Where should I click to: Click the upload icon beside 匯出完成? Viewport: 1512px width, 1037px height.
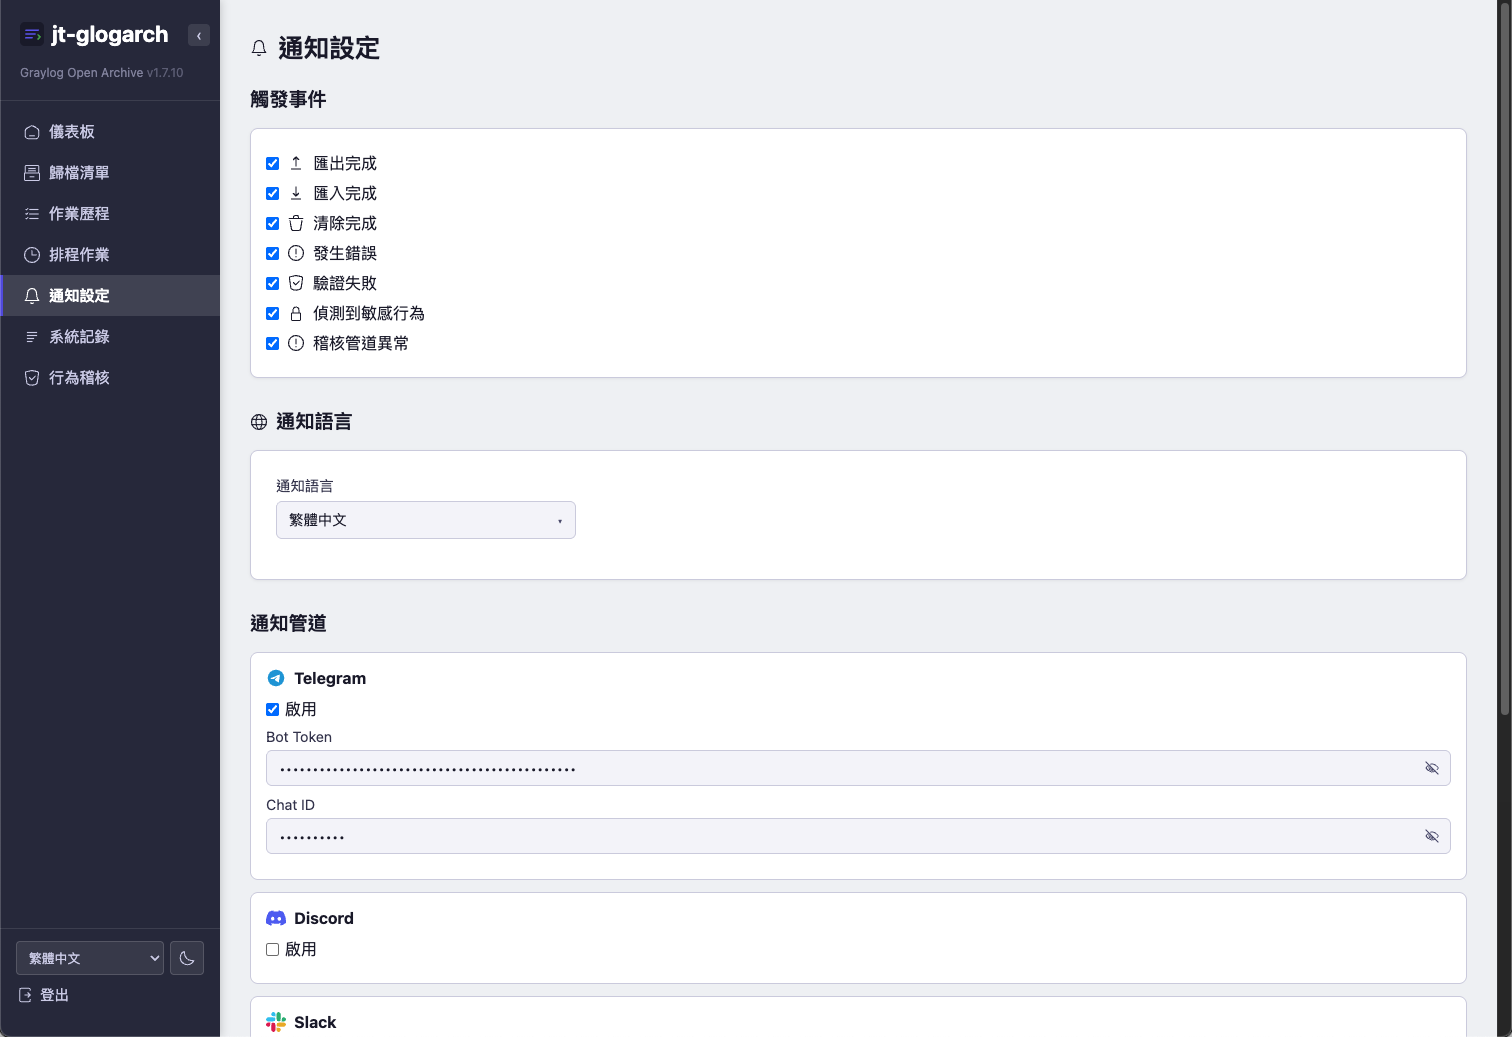click(296, 163)
